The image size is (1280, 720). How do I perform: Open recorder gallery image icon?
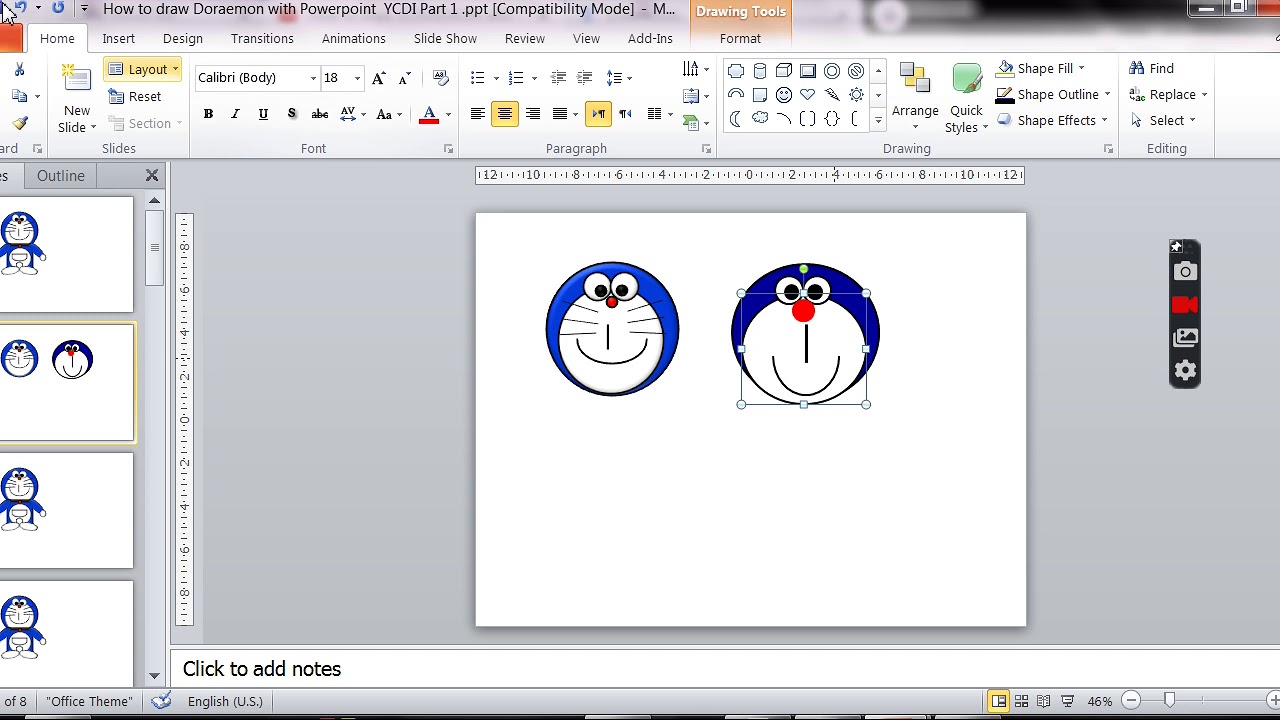[1185, 338]
